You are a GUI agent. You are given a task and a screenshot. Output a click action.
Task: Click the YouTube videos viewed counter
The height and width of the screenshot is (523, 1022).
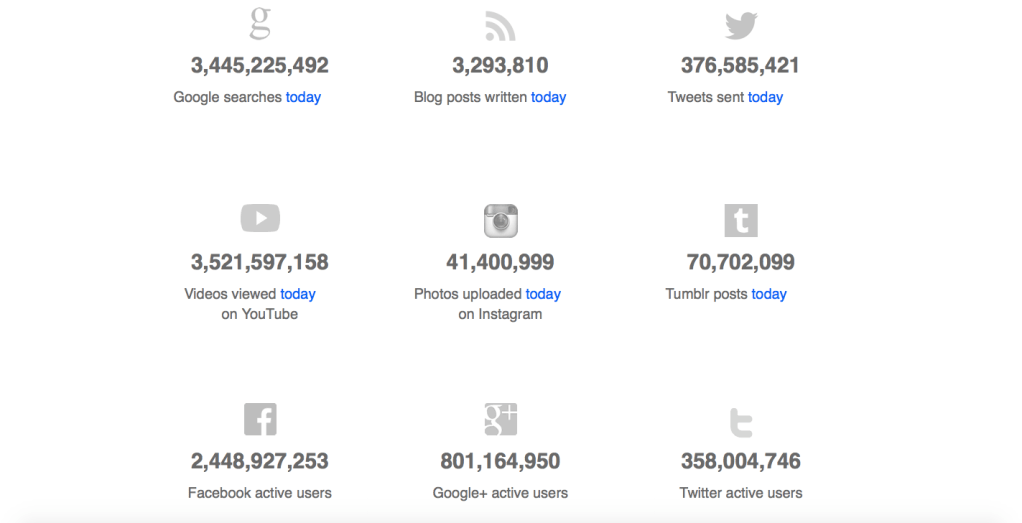click(260, 262)
